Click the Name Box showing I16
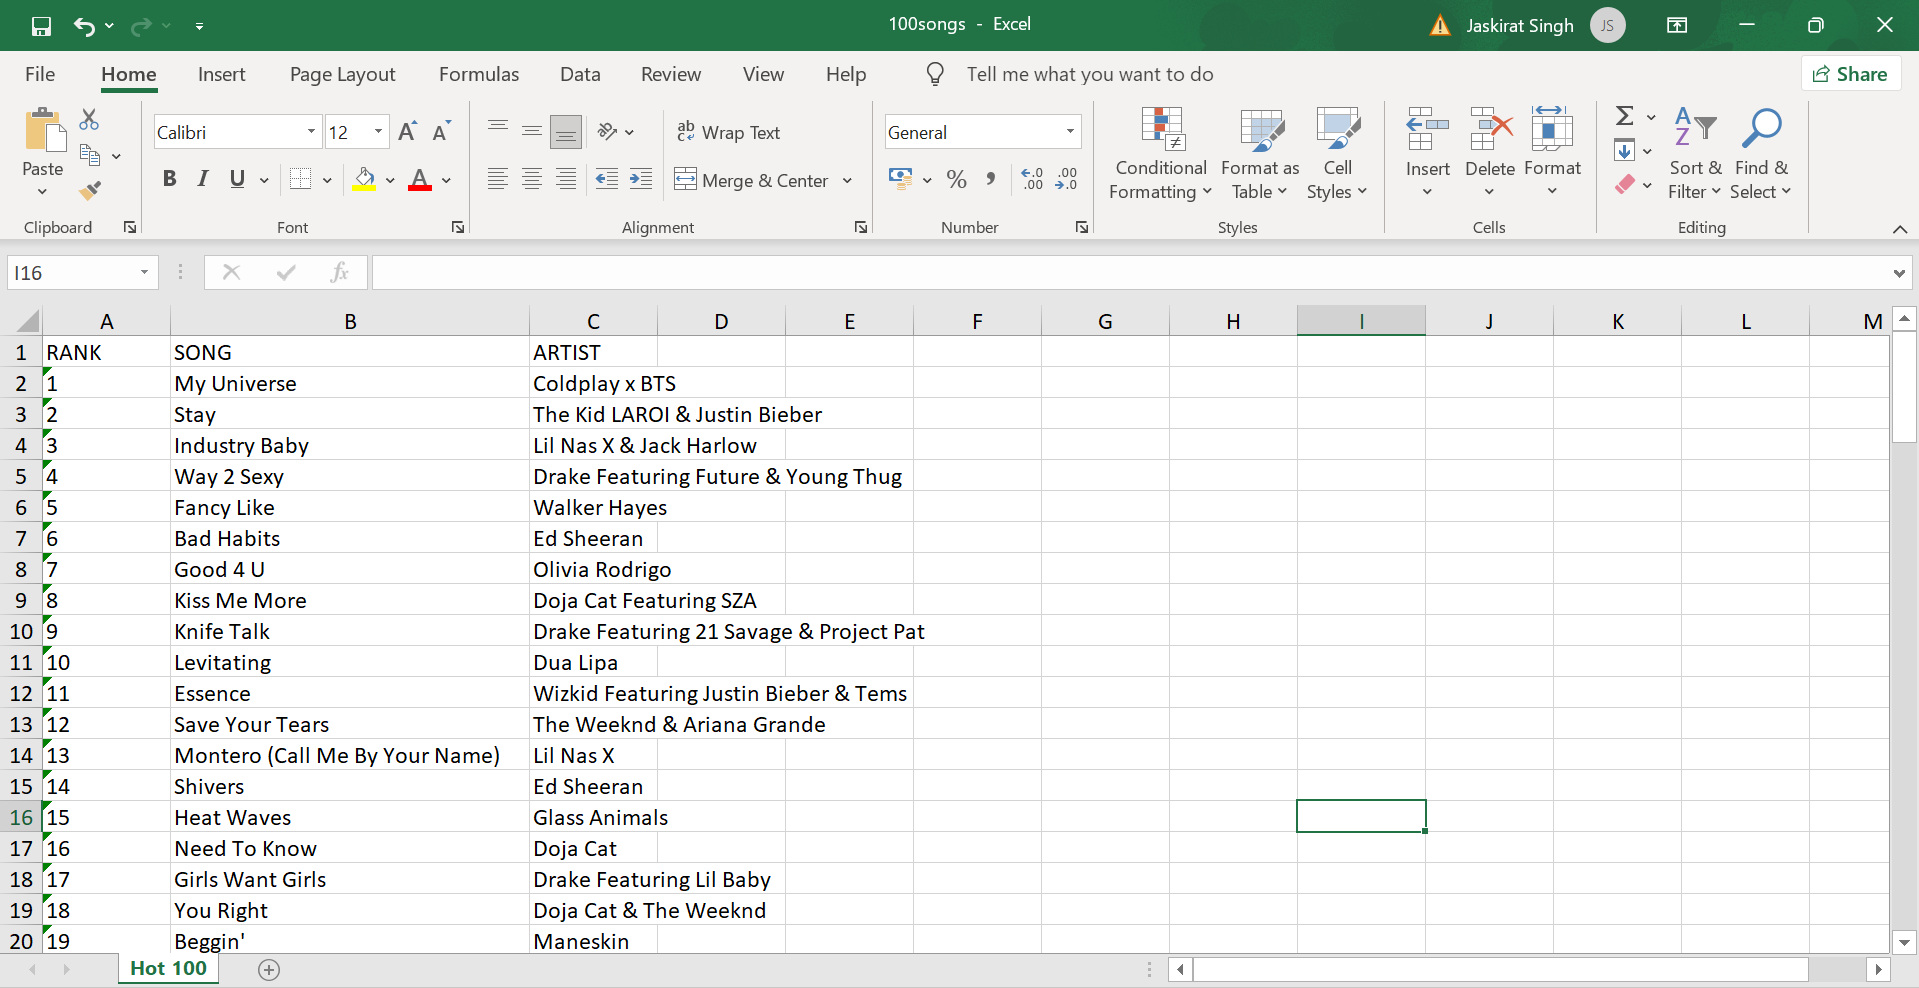Screen dimensions: 1919x988 point(83,273)
